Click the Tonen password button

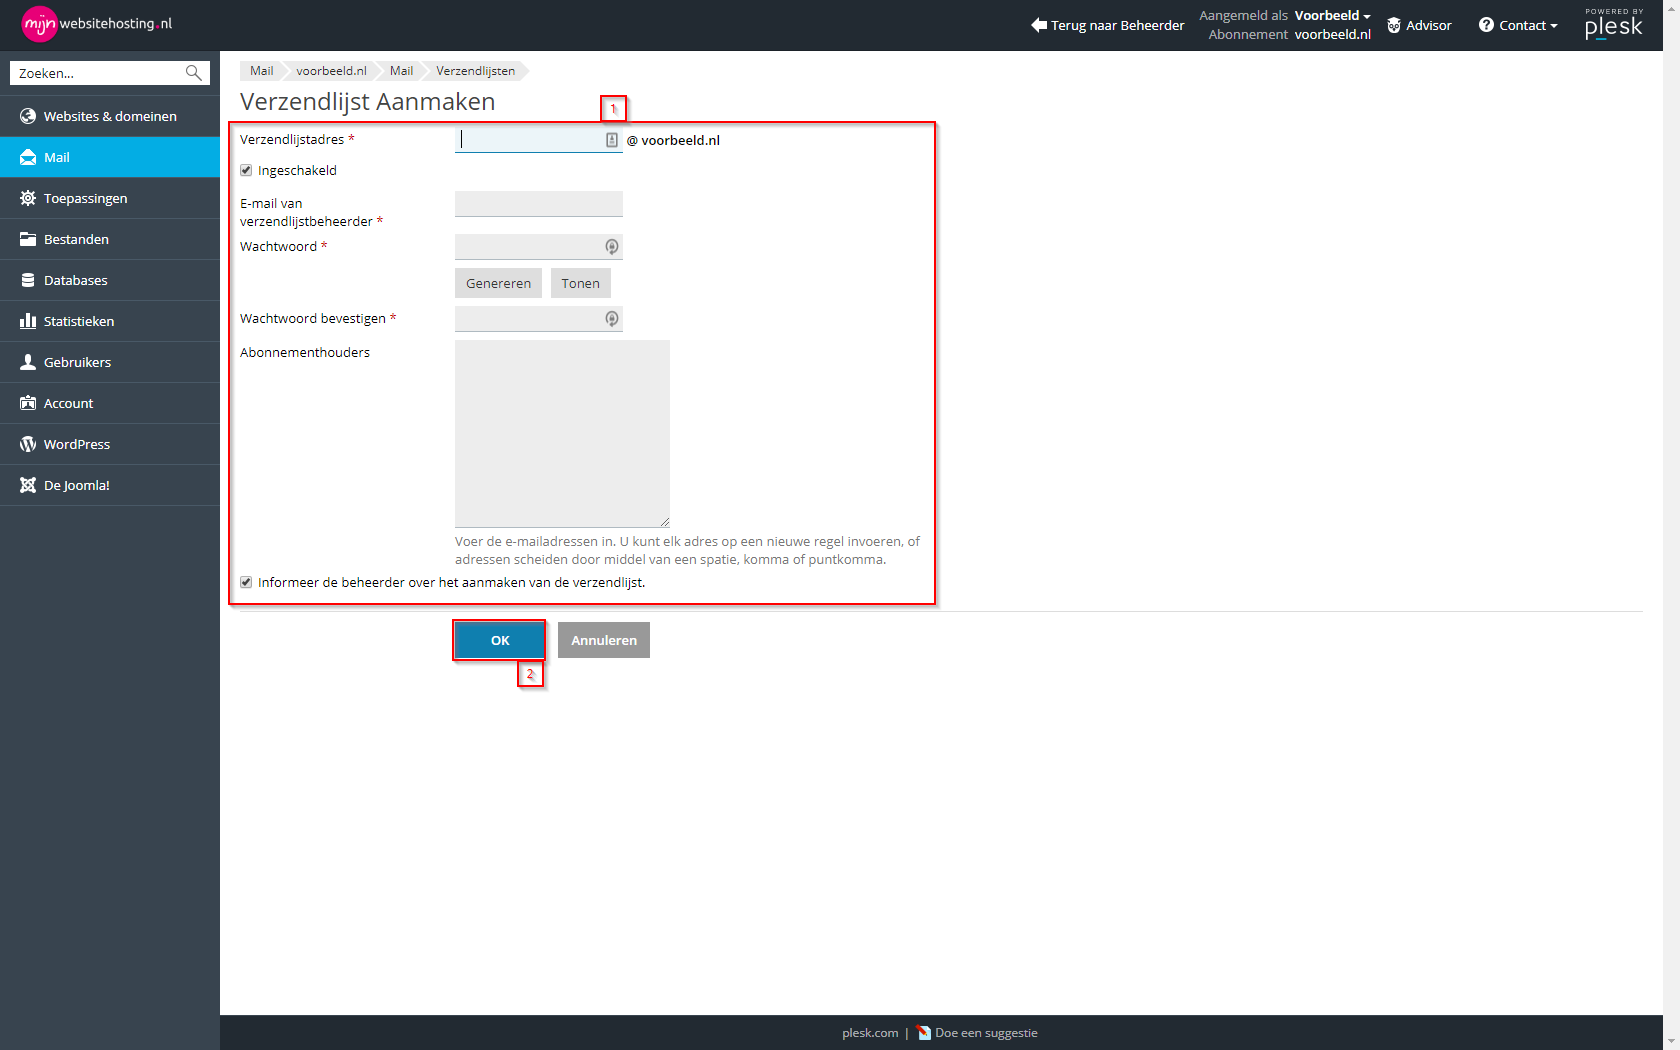point(581,283)
